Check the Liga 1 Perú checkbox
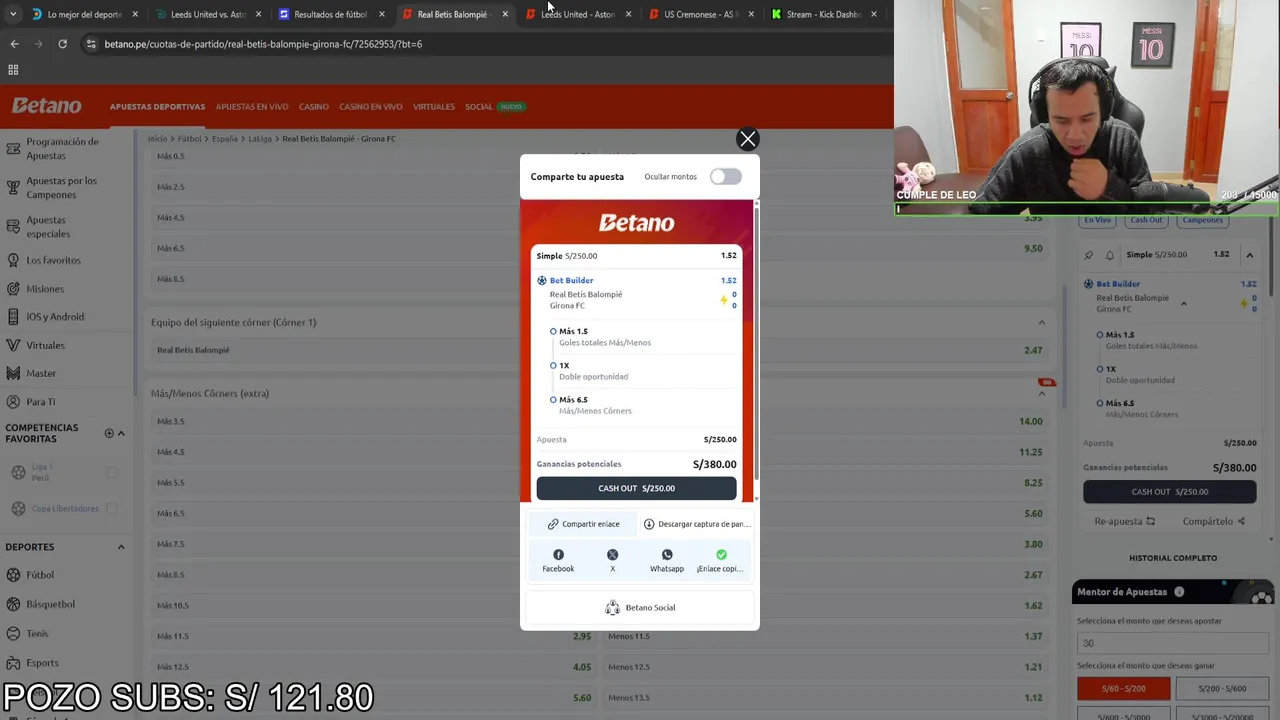Viewport: 1280px width, 720px height. [x=111, y=472]
